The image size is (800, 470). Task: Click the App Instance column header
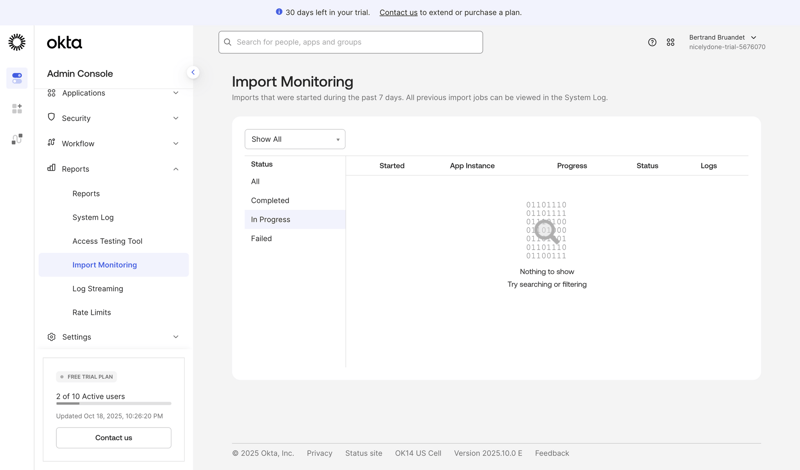472,166
